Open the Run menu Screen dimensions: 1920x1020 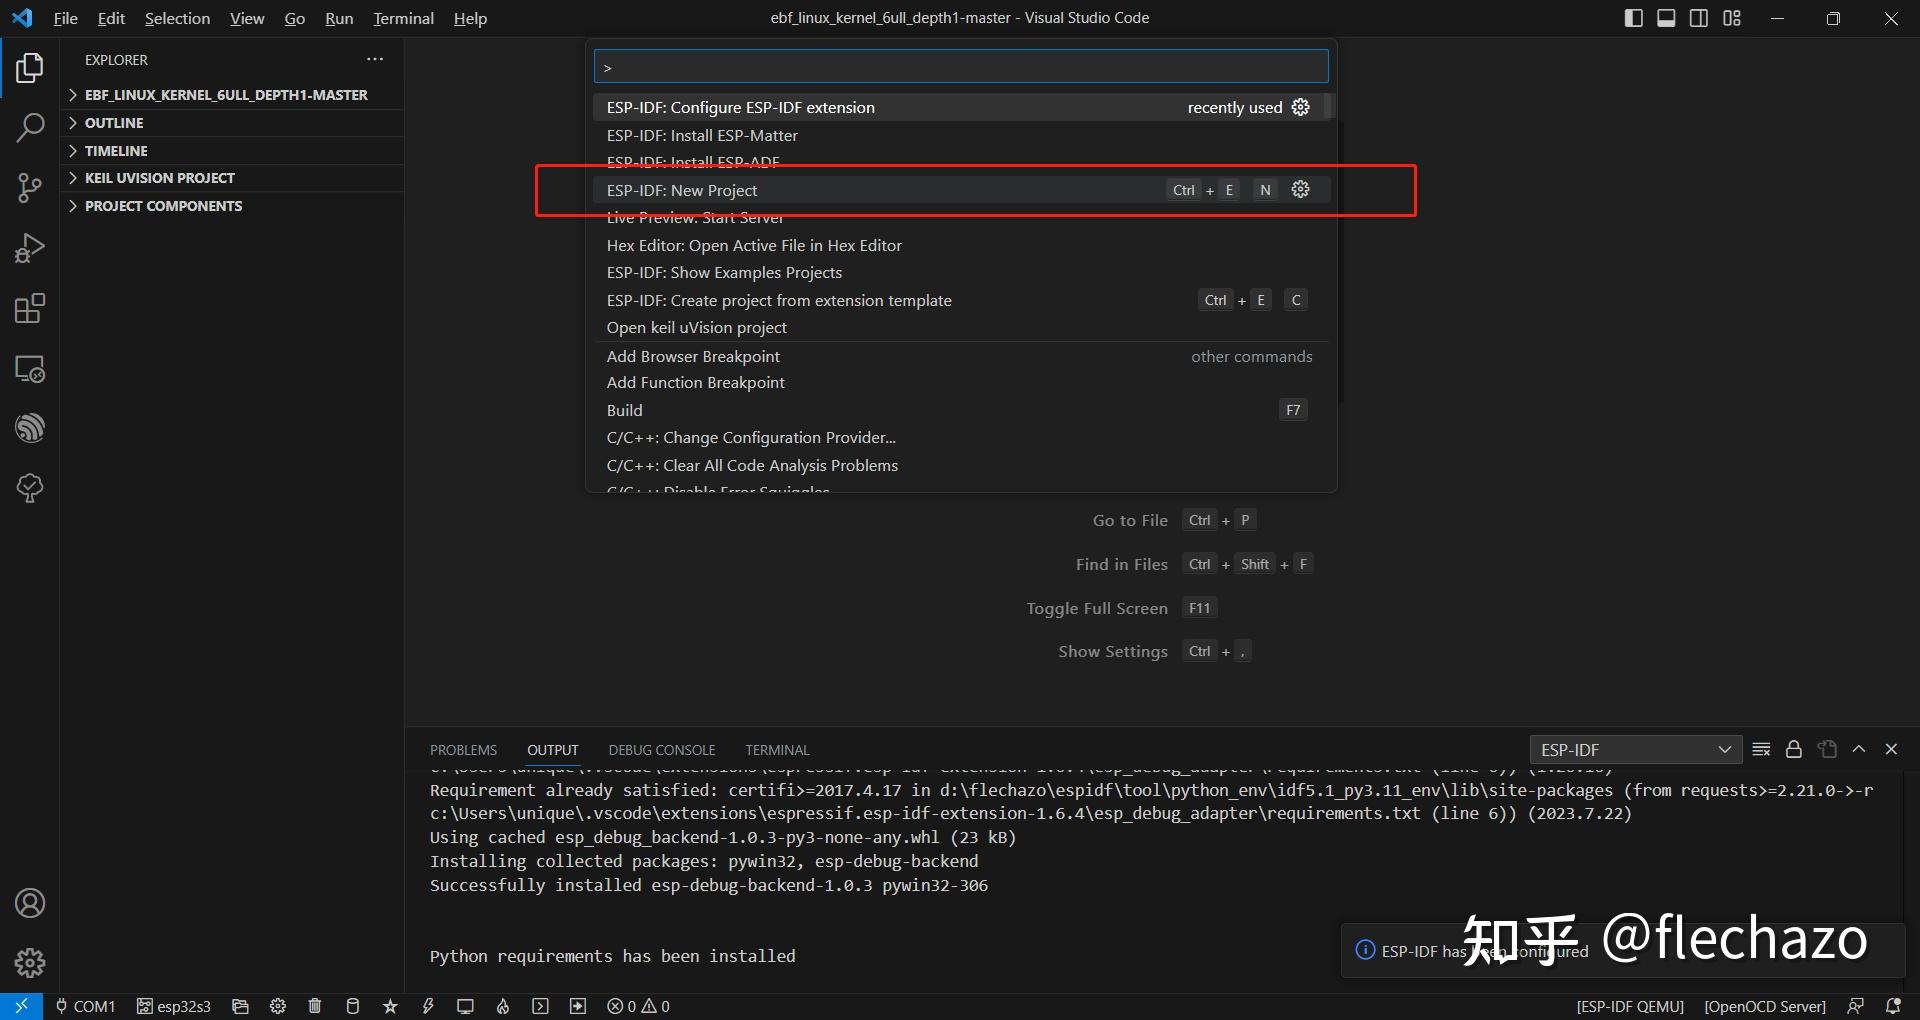[339, 18]
